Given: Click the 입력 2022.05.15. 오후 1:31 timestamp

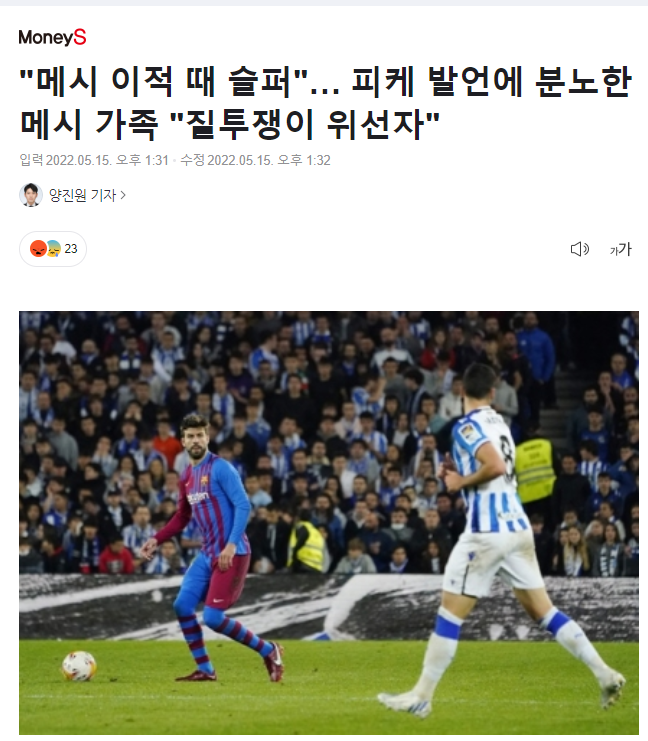Looking at the screenshot, I should (94, 160).
